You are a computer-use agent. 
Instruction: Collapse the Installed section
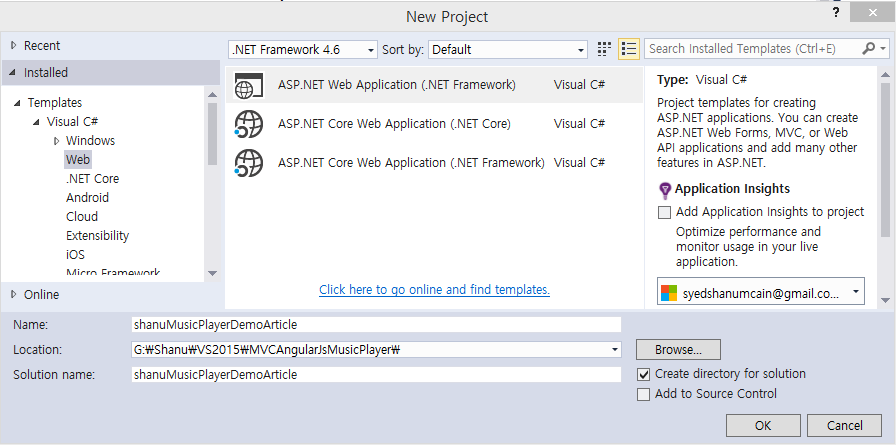coord(13,73)
